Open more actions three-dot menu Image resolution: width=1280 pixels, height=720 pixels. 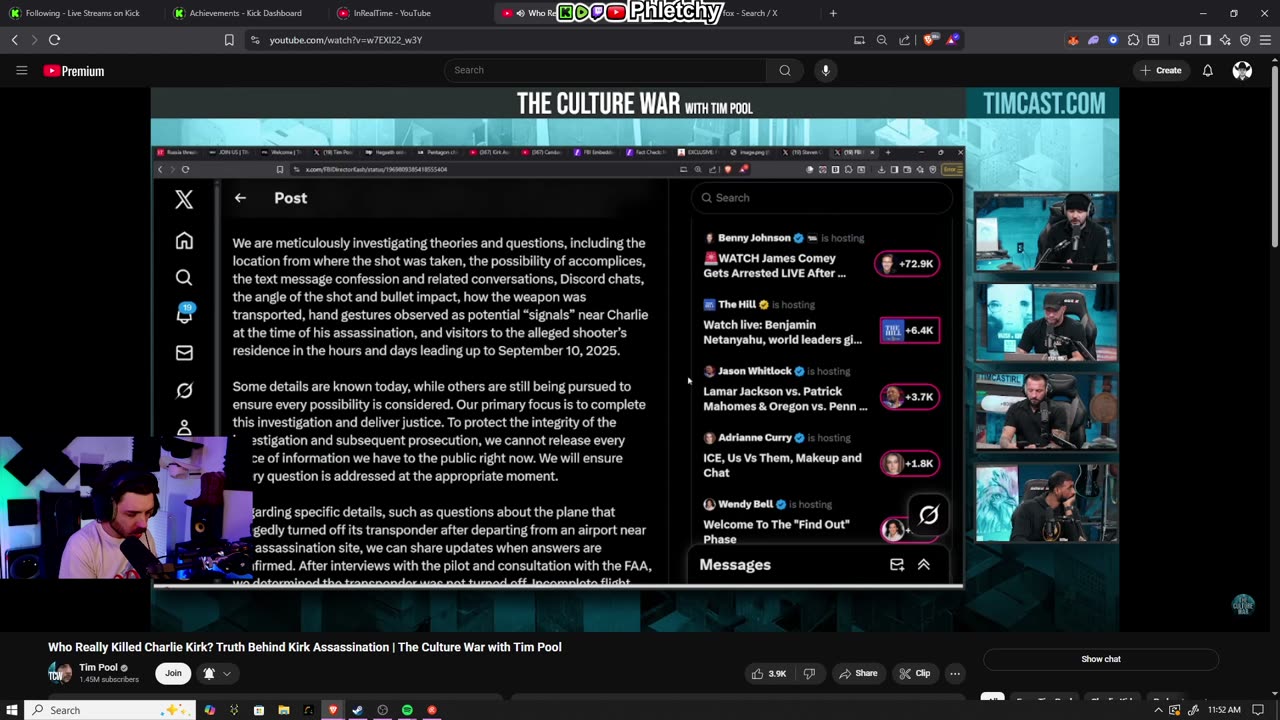[955, 673]
